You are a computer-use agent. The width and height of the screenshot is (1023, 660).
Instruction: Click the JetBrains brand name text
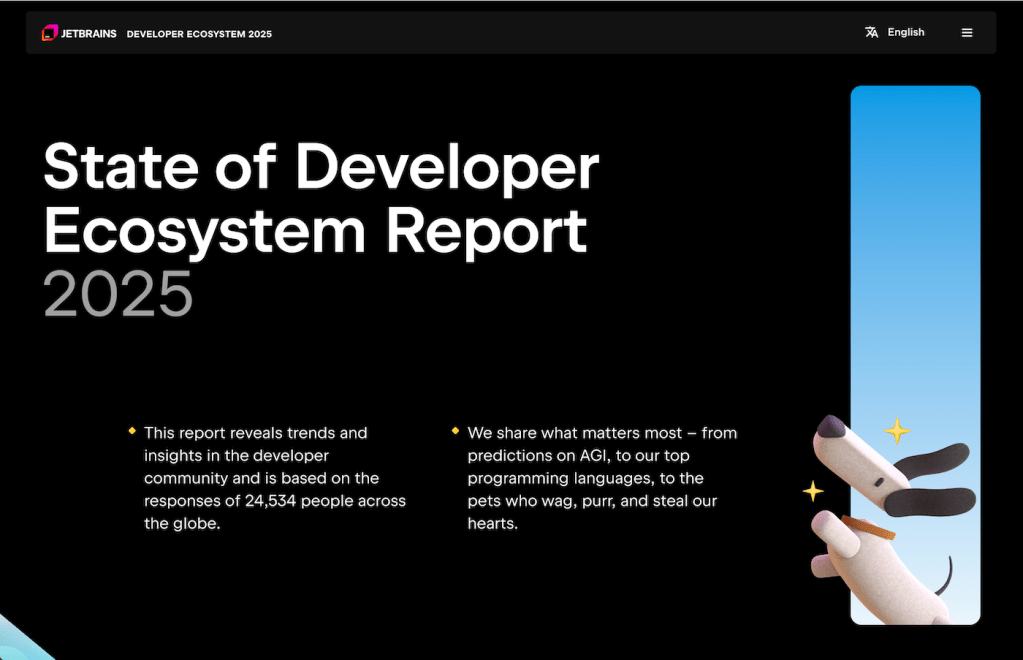point(89,34)
